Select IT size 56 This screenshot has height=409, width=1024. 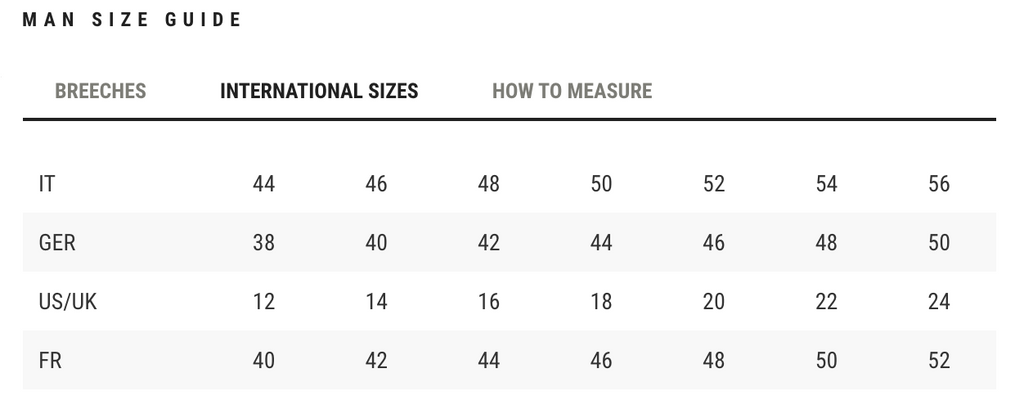click(939, 184)
